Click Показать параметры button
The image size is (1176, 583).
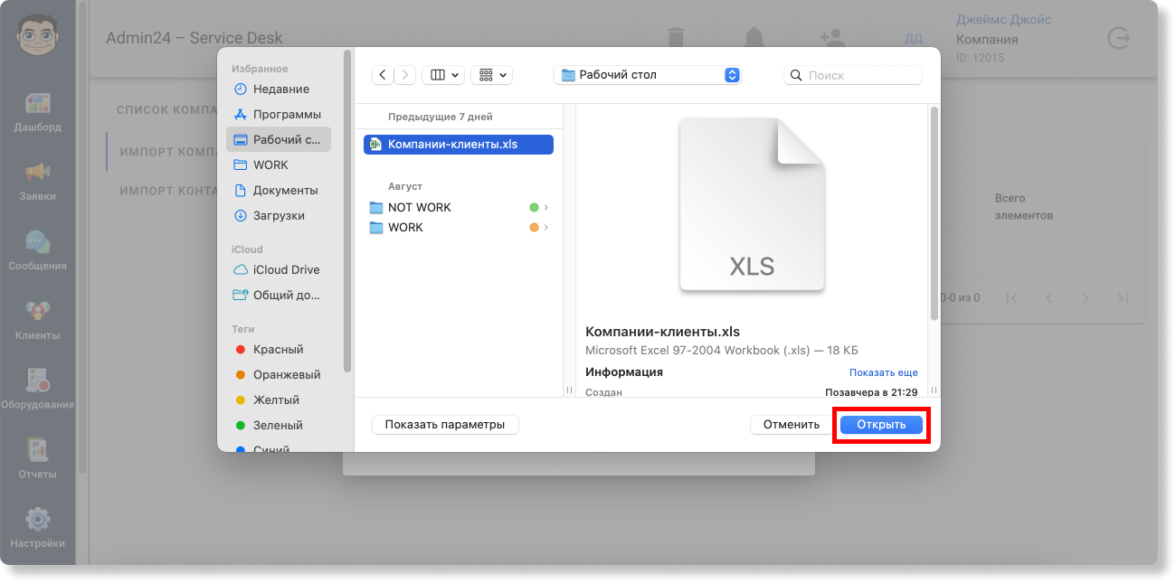coord(446,425)
